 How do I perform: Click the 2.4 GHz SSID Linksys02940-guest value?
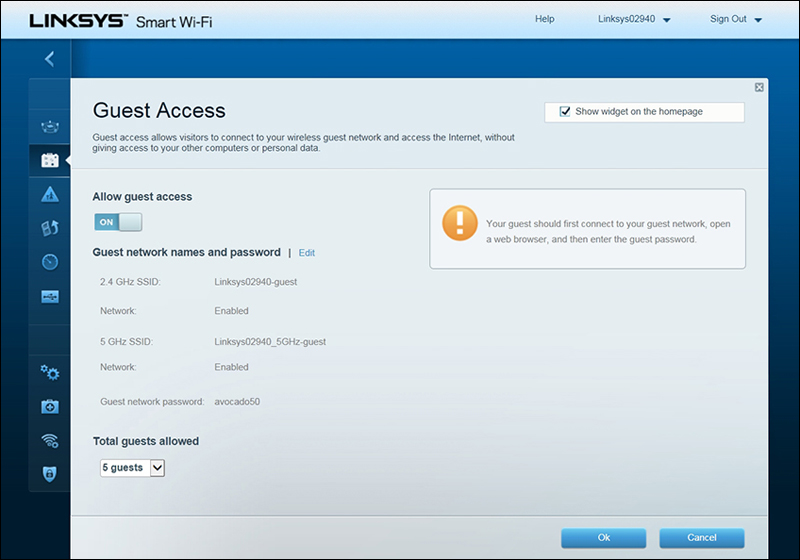click(256, 282)
